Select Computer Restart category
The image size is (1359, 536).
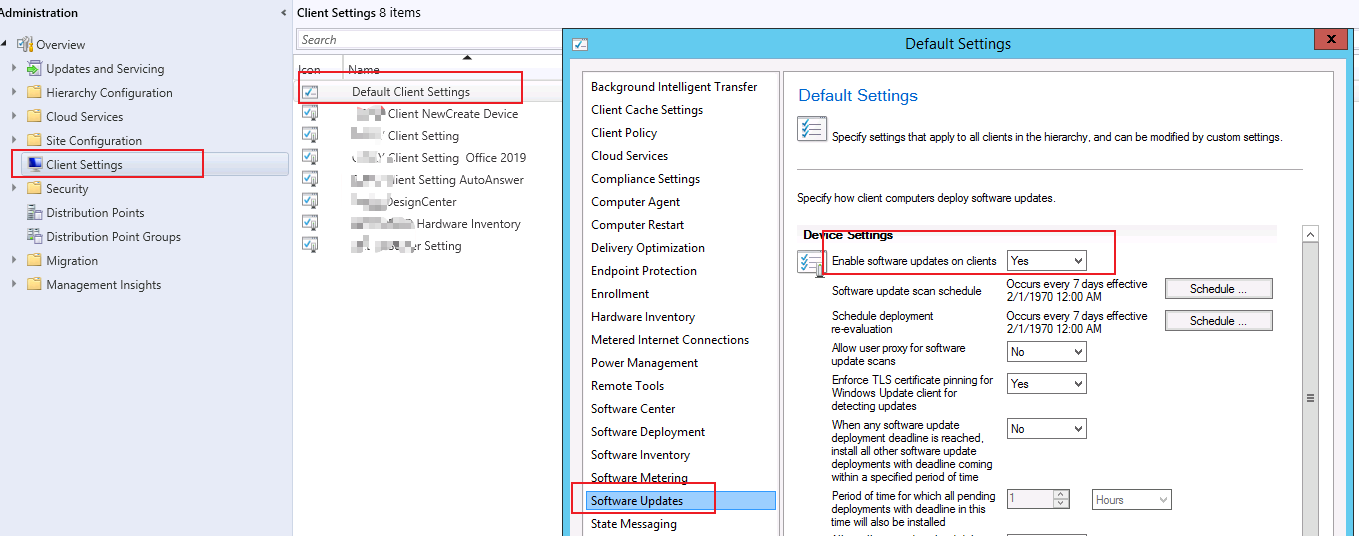pyautogui.click(x=637, y=225)
